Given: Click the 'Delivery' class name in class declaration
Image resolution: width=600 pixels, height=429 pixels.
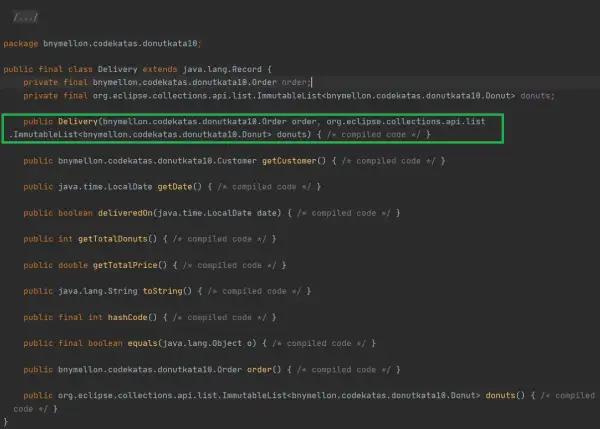Looking at the screenshot, I should coord(117,69).
